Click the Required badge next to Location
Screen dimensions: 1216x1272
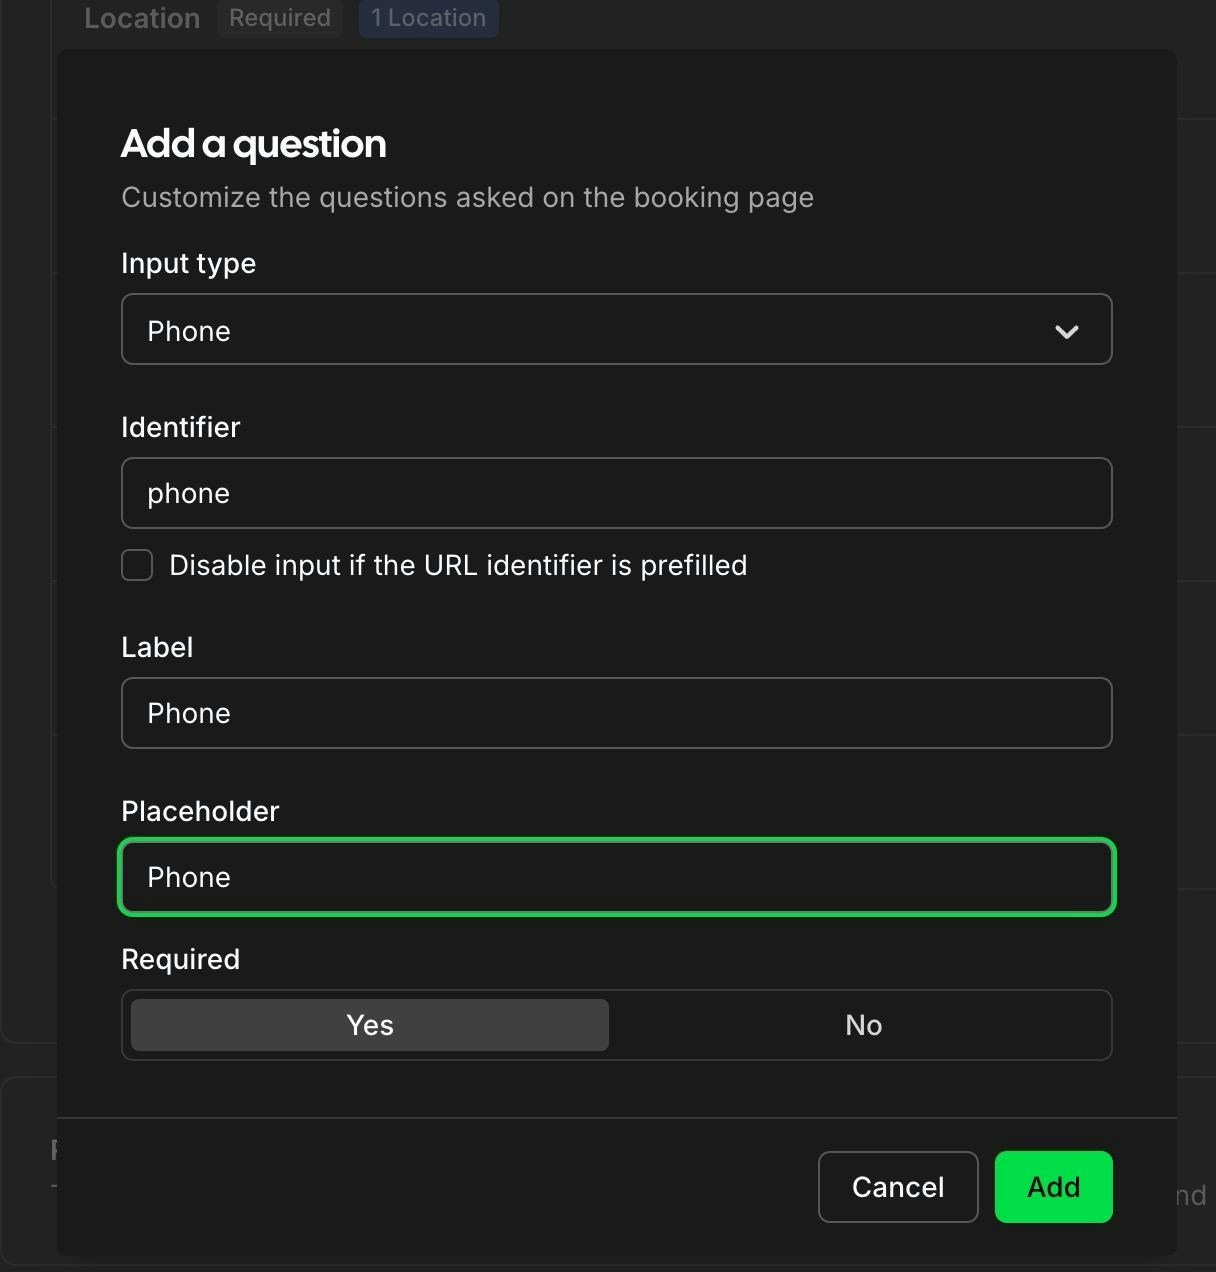coord(280,18)
